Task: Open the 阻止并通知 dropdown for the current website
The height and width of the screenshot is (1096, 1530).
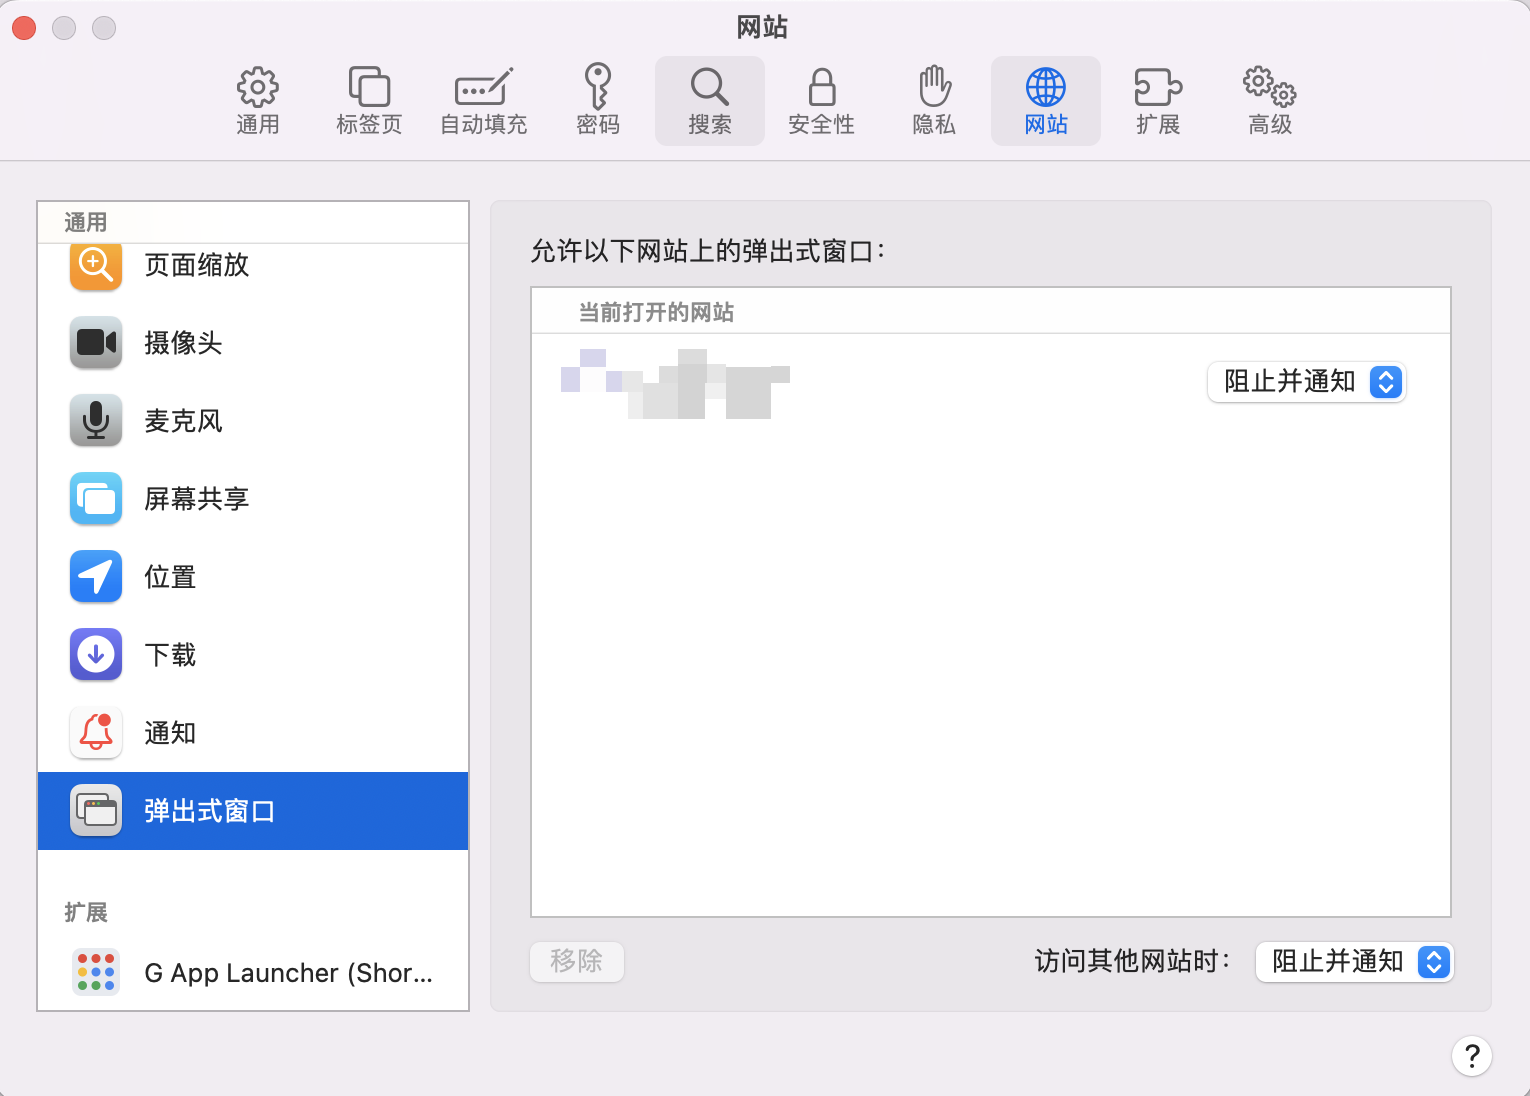Action: point(1306,382)
